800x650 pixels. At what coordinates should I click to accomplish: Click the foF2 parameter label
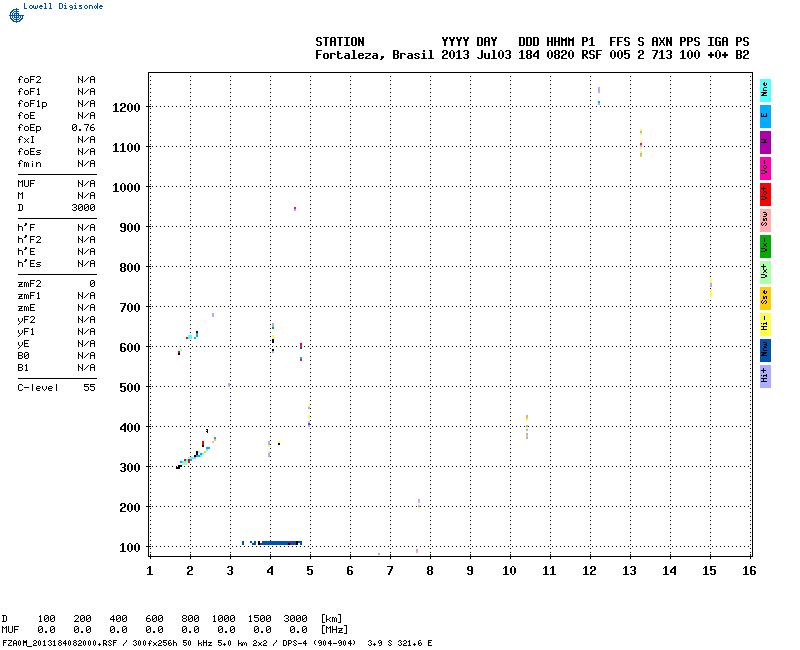(29, 80)
